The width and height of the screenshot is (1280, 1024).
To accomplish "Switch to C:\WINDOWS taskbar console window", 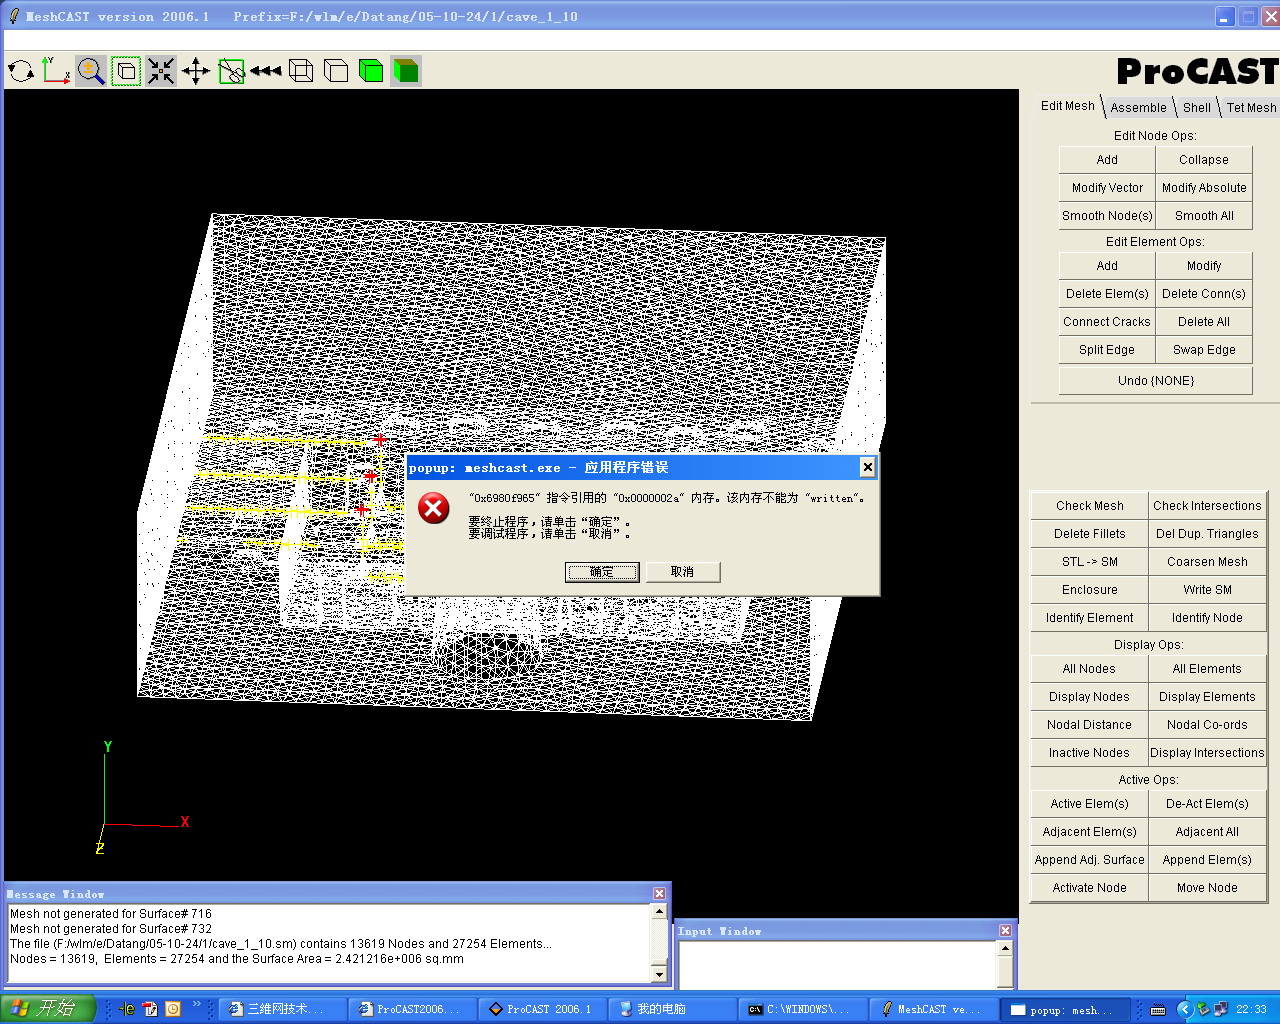I will coord(802,1009).
